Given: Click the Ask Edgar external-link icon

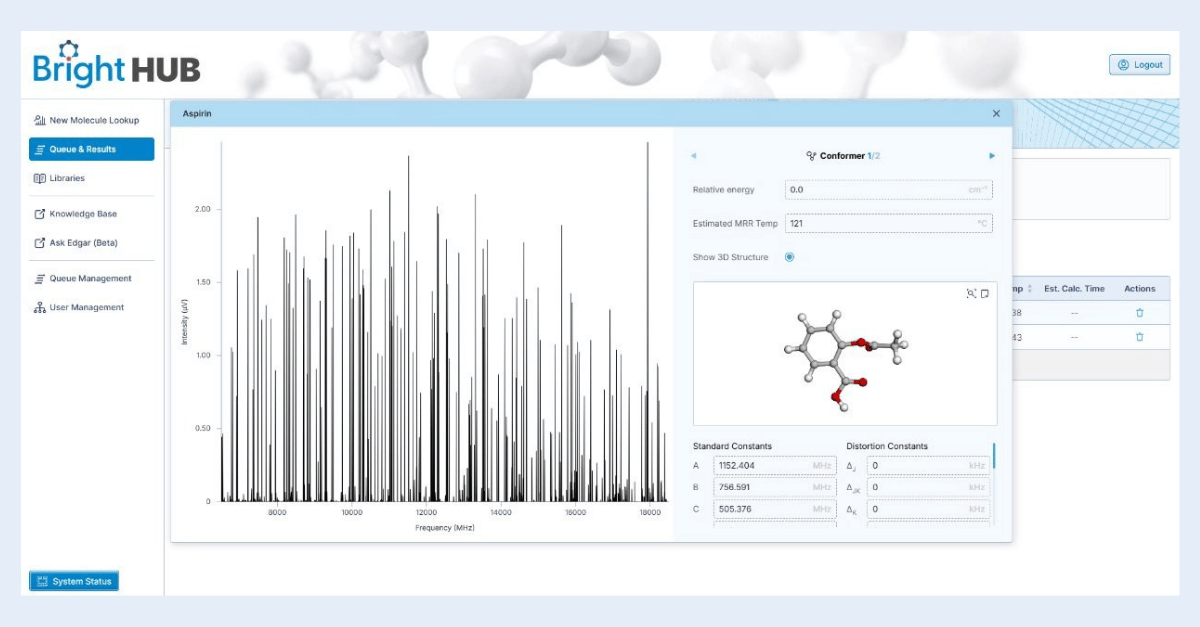Looking at the screenshot, I should click(40, 243).
